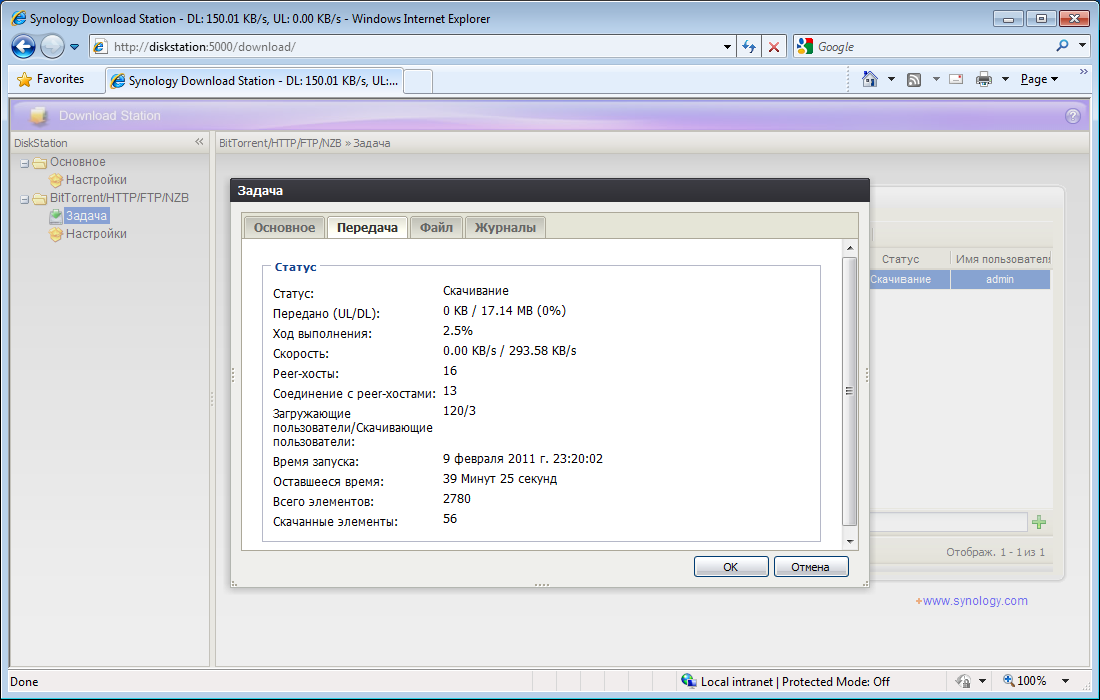
Task: Open the zoom level dropdown arrow
Action: point(1066,681)
